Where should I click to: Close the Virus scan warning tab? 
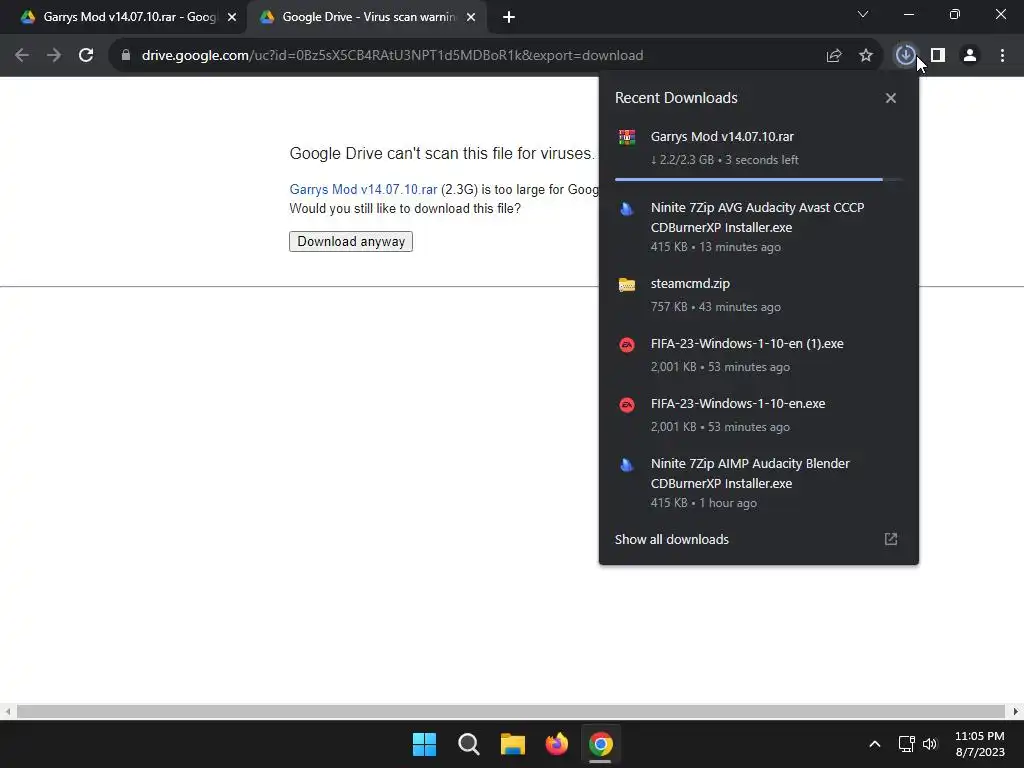point(471,18)
